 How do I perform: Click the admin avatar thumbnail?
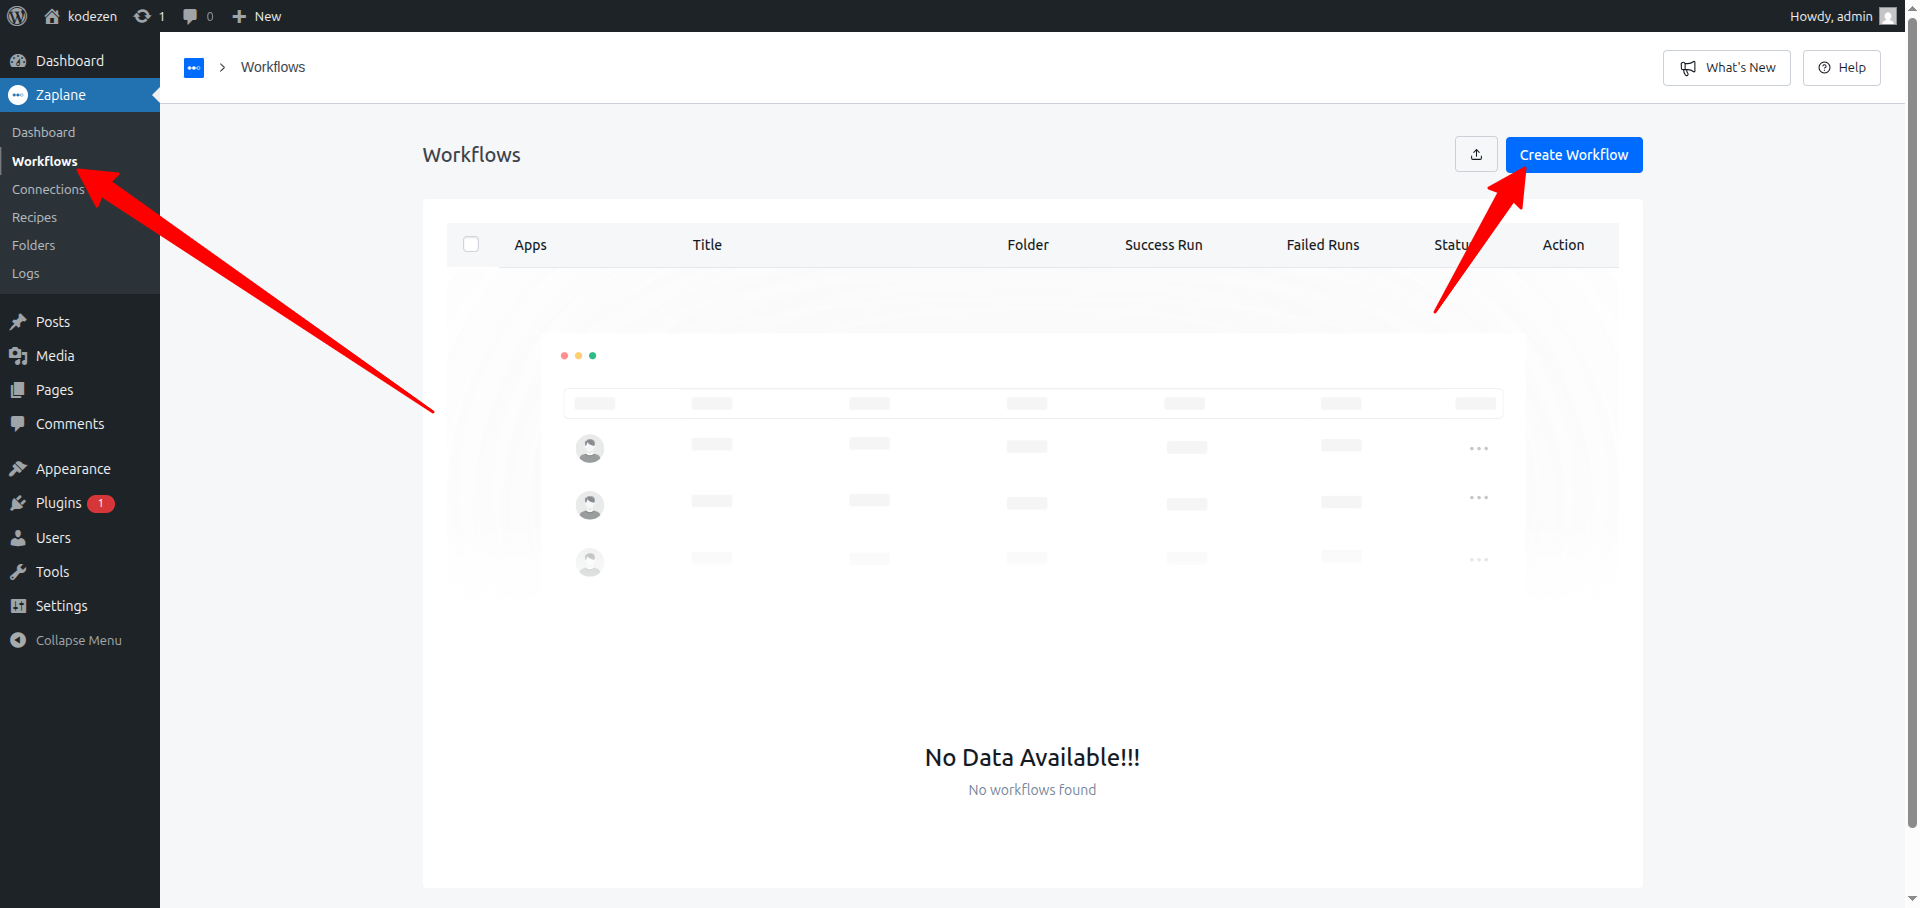tap(1888, 16)
